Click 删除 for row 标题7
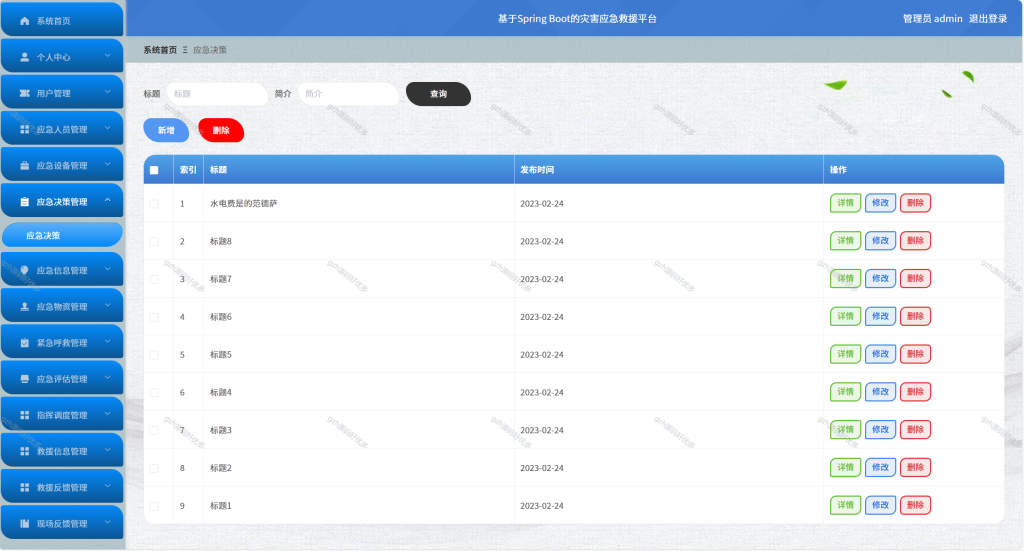The height and width of the screenshot is (551, 1024). (x=915, y=279)
